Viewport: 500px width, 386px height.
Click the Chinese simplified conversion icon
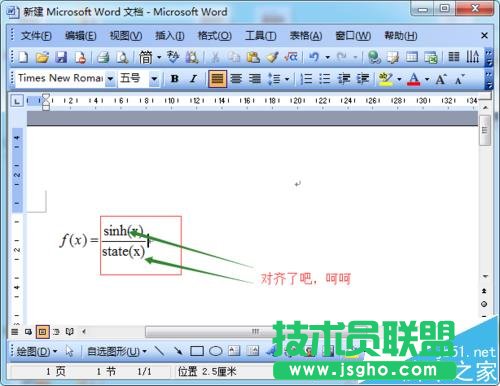tap(146, 57)
